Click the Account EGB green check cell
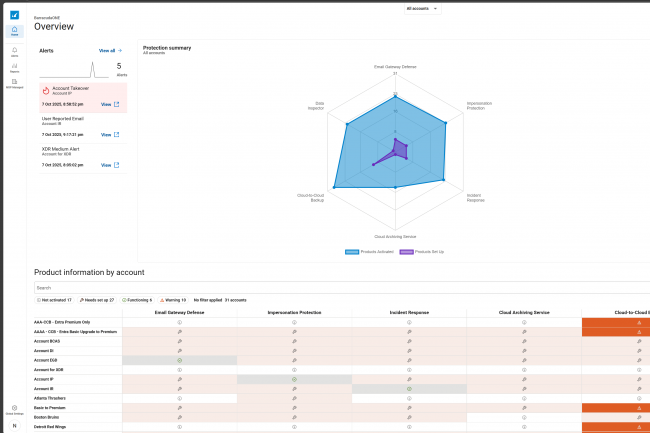Viewport: 650px width, 433px height. [x=179, y=360]
